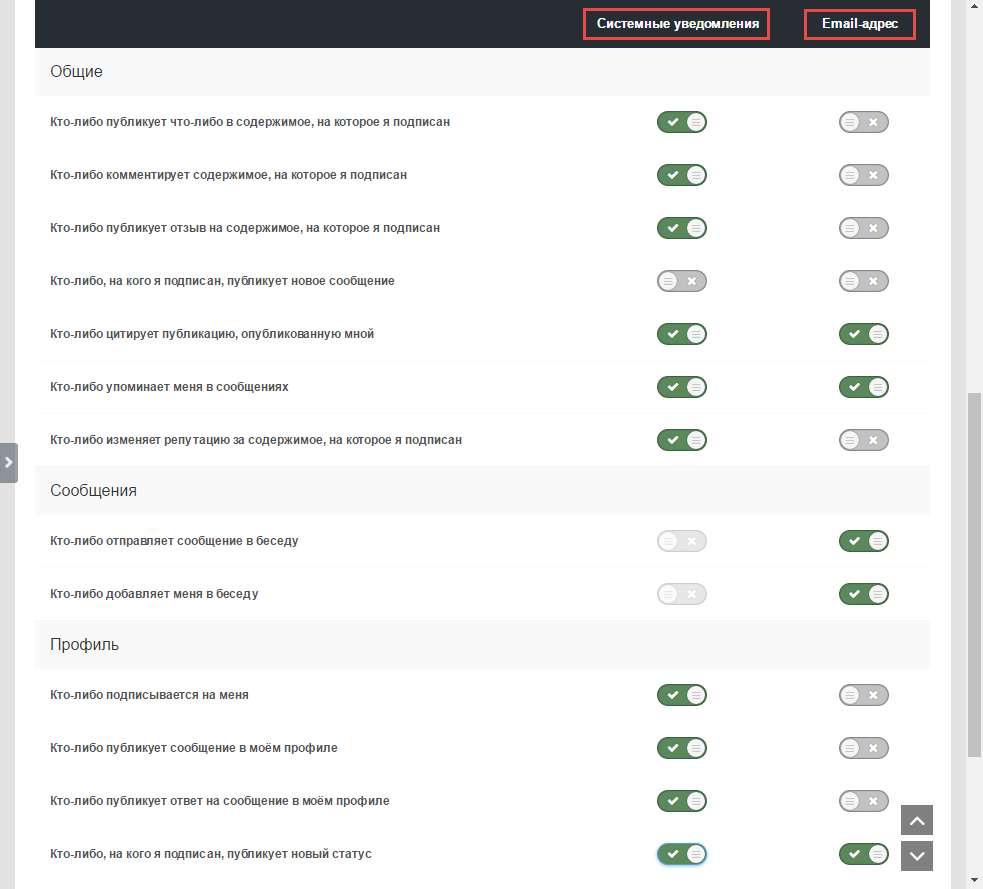983x889 pixels.
Task: Click text "Кто-либо отправляет сообщение в беседу"
Action: (x=174, y=541)
